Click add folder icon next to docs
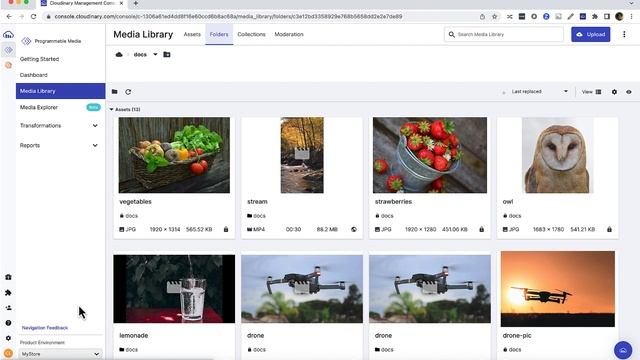 click(167, 54)
